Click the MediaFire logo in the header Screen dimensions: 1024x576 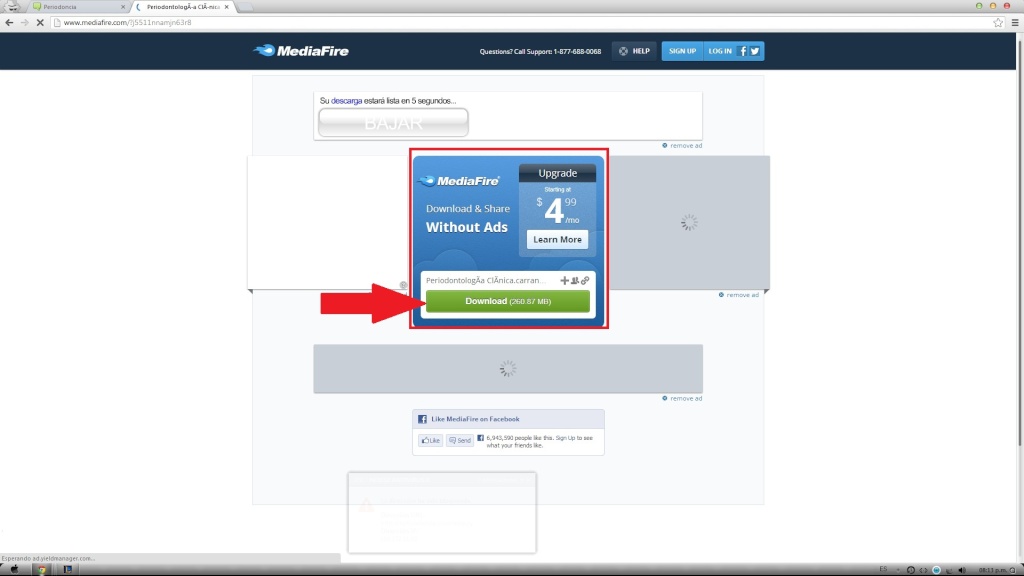click(x=301, y=51)
